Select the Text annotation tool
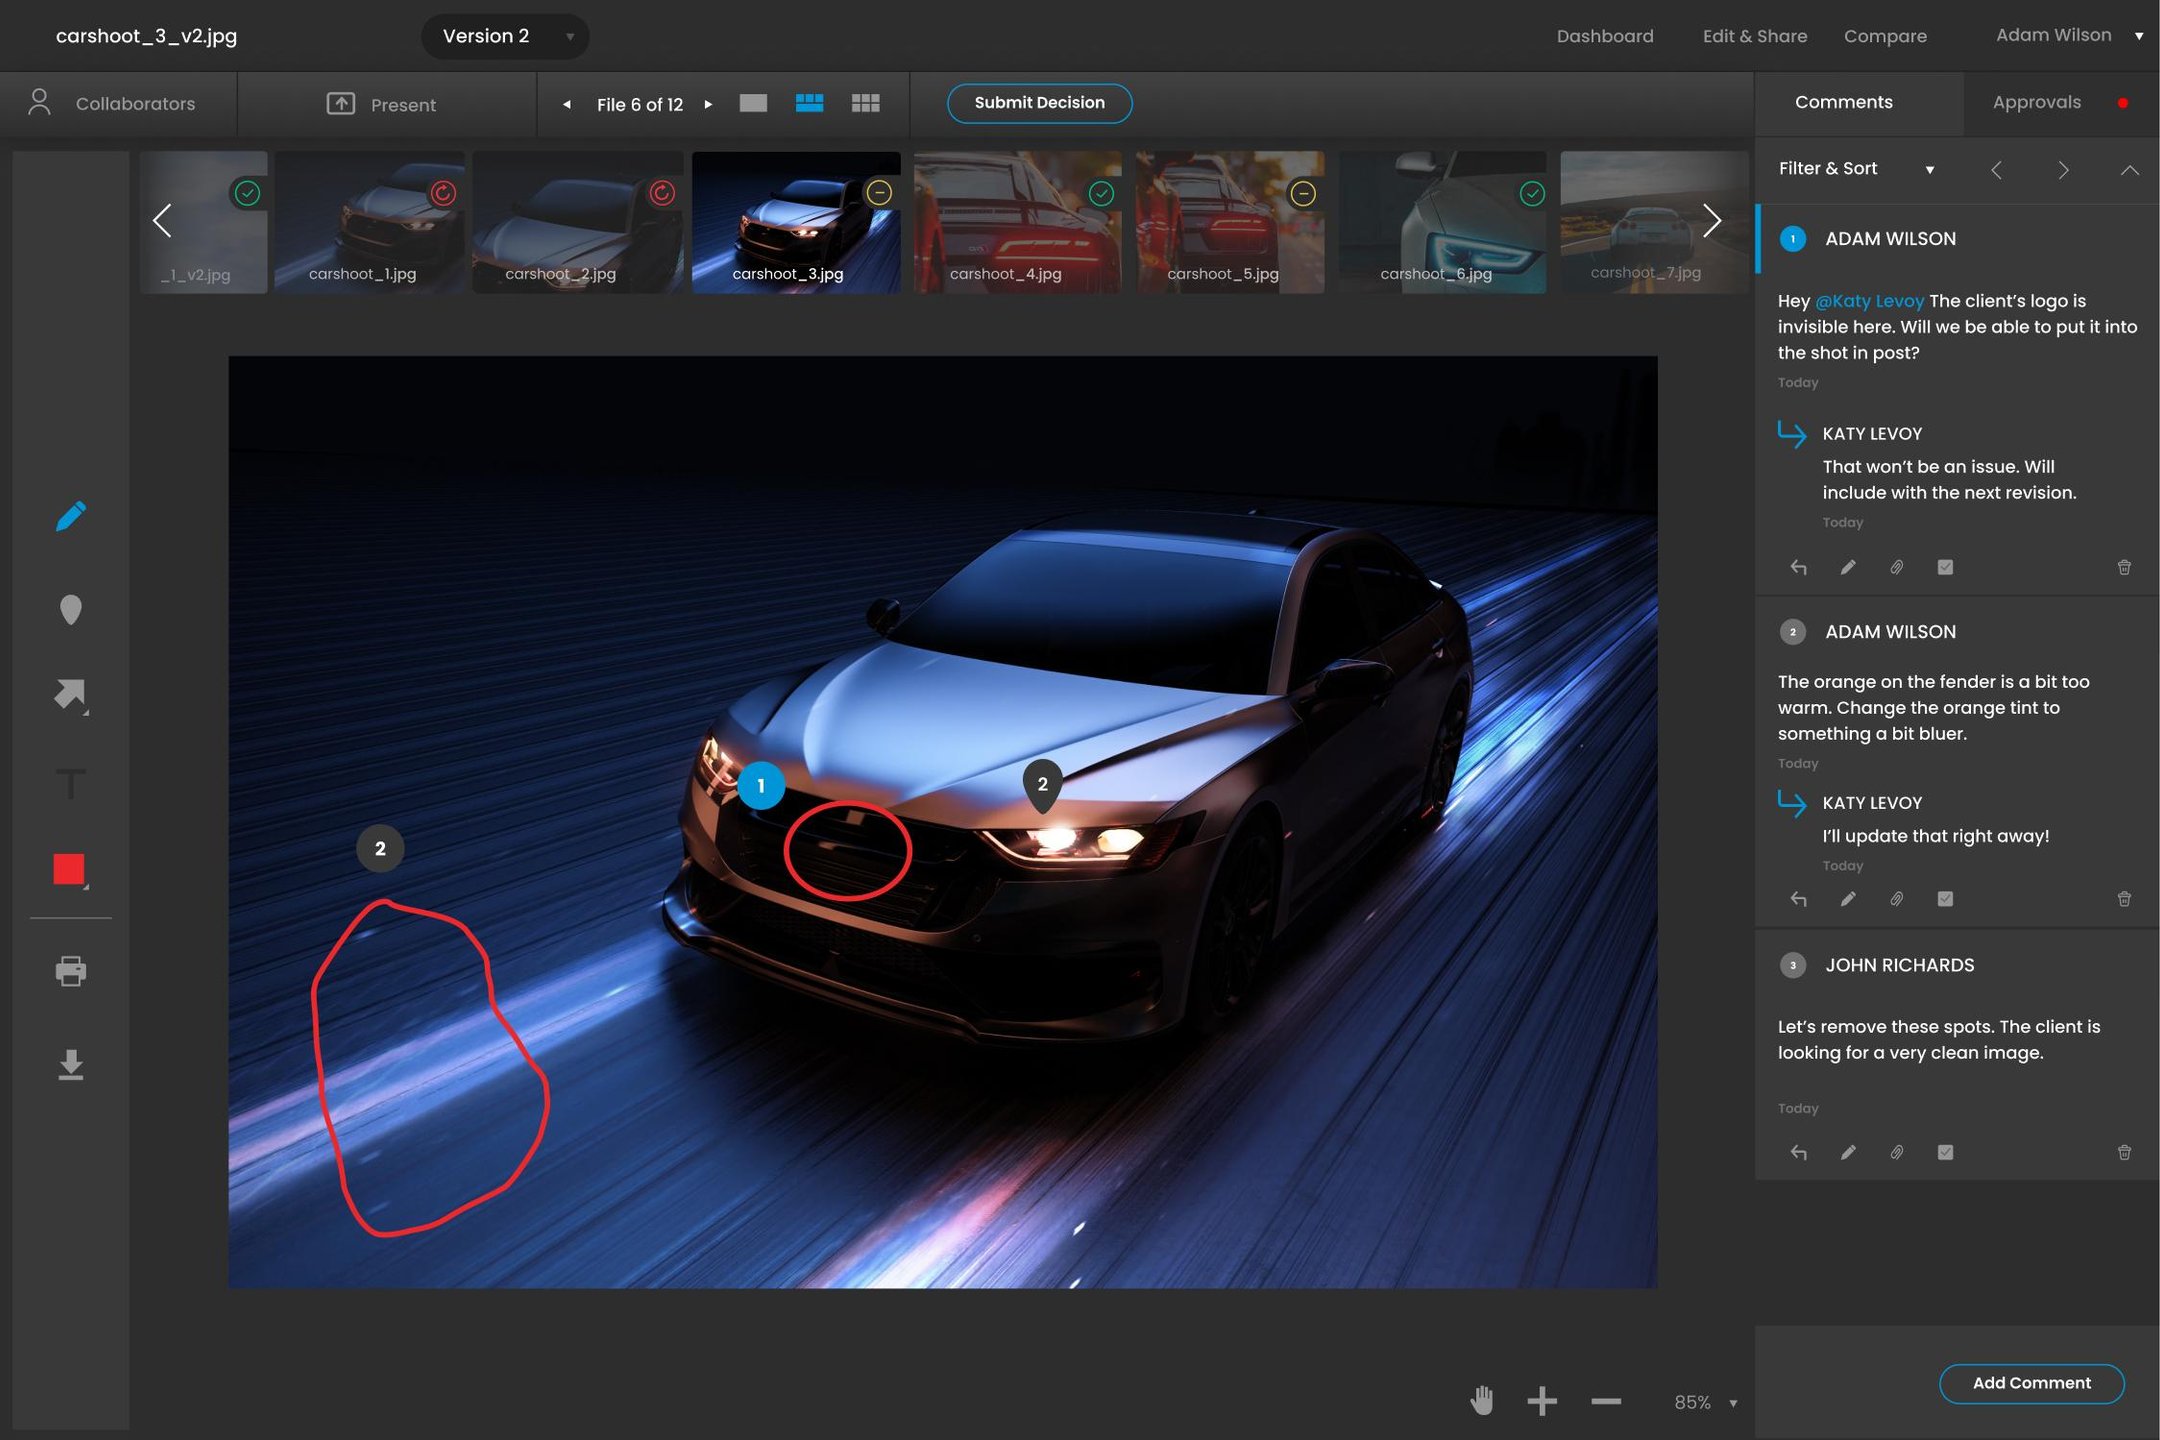The width and height of the screenshot is (2160, 1440). pyautogui.click(x=70, y=783)
